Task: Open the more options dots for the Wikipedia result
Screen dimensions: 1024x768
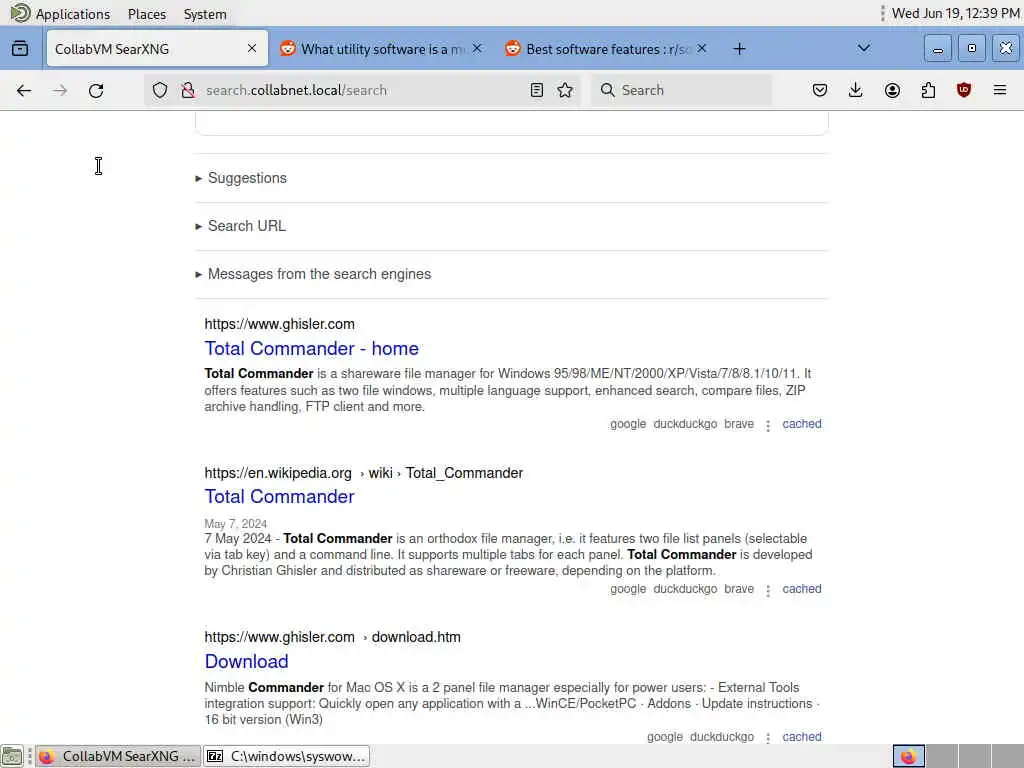Action: [x=768, y=590]
